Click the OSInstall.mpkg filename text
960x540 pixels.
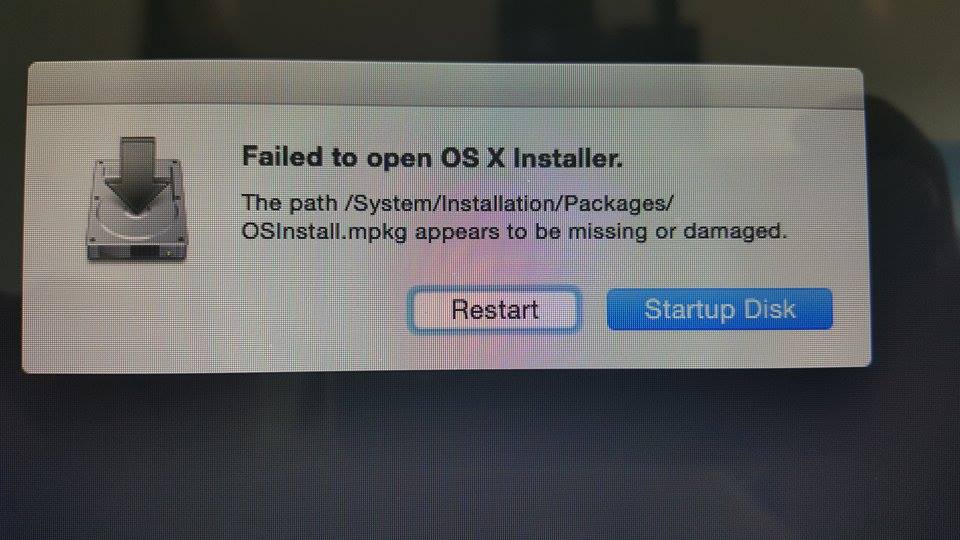[x=324, y=233]
